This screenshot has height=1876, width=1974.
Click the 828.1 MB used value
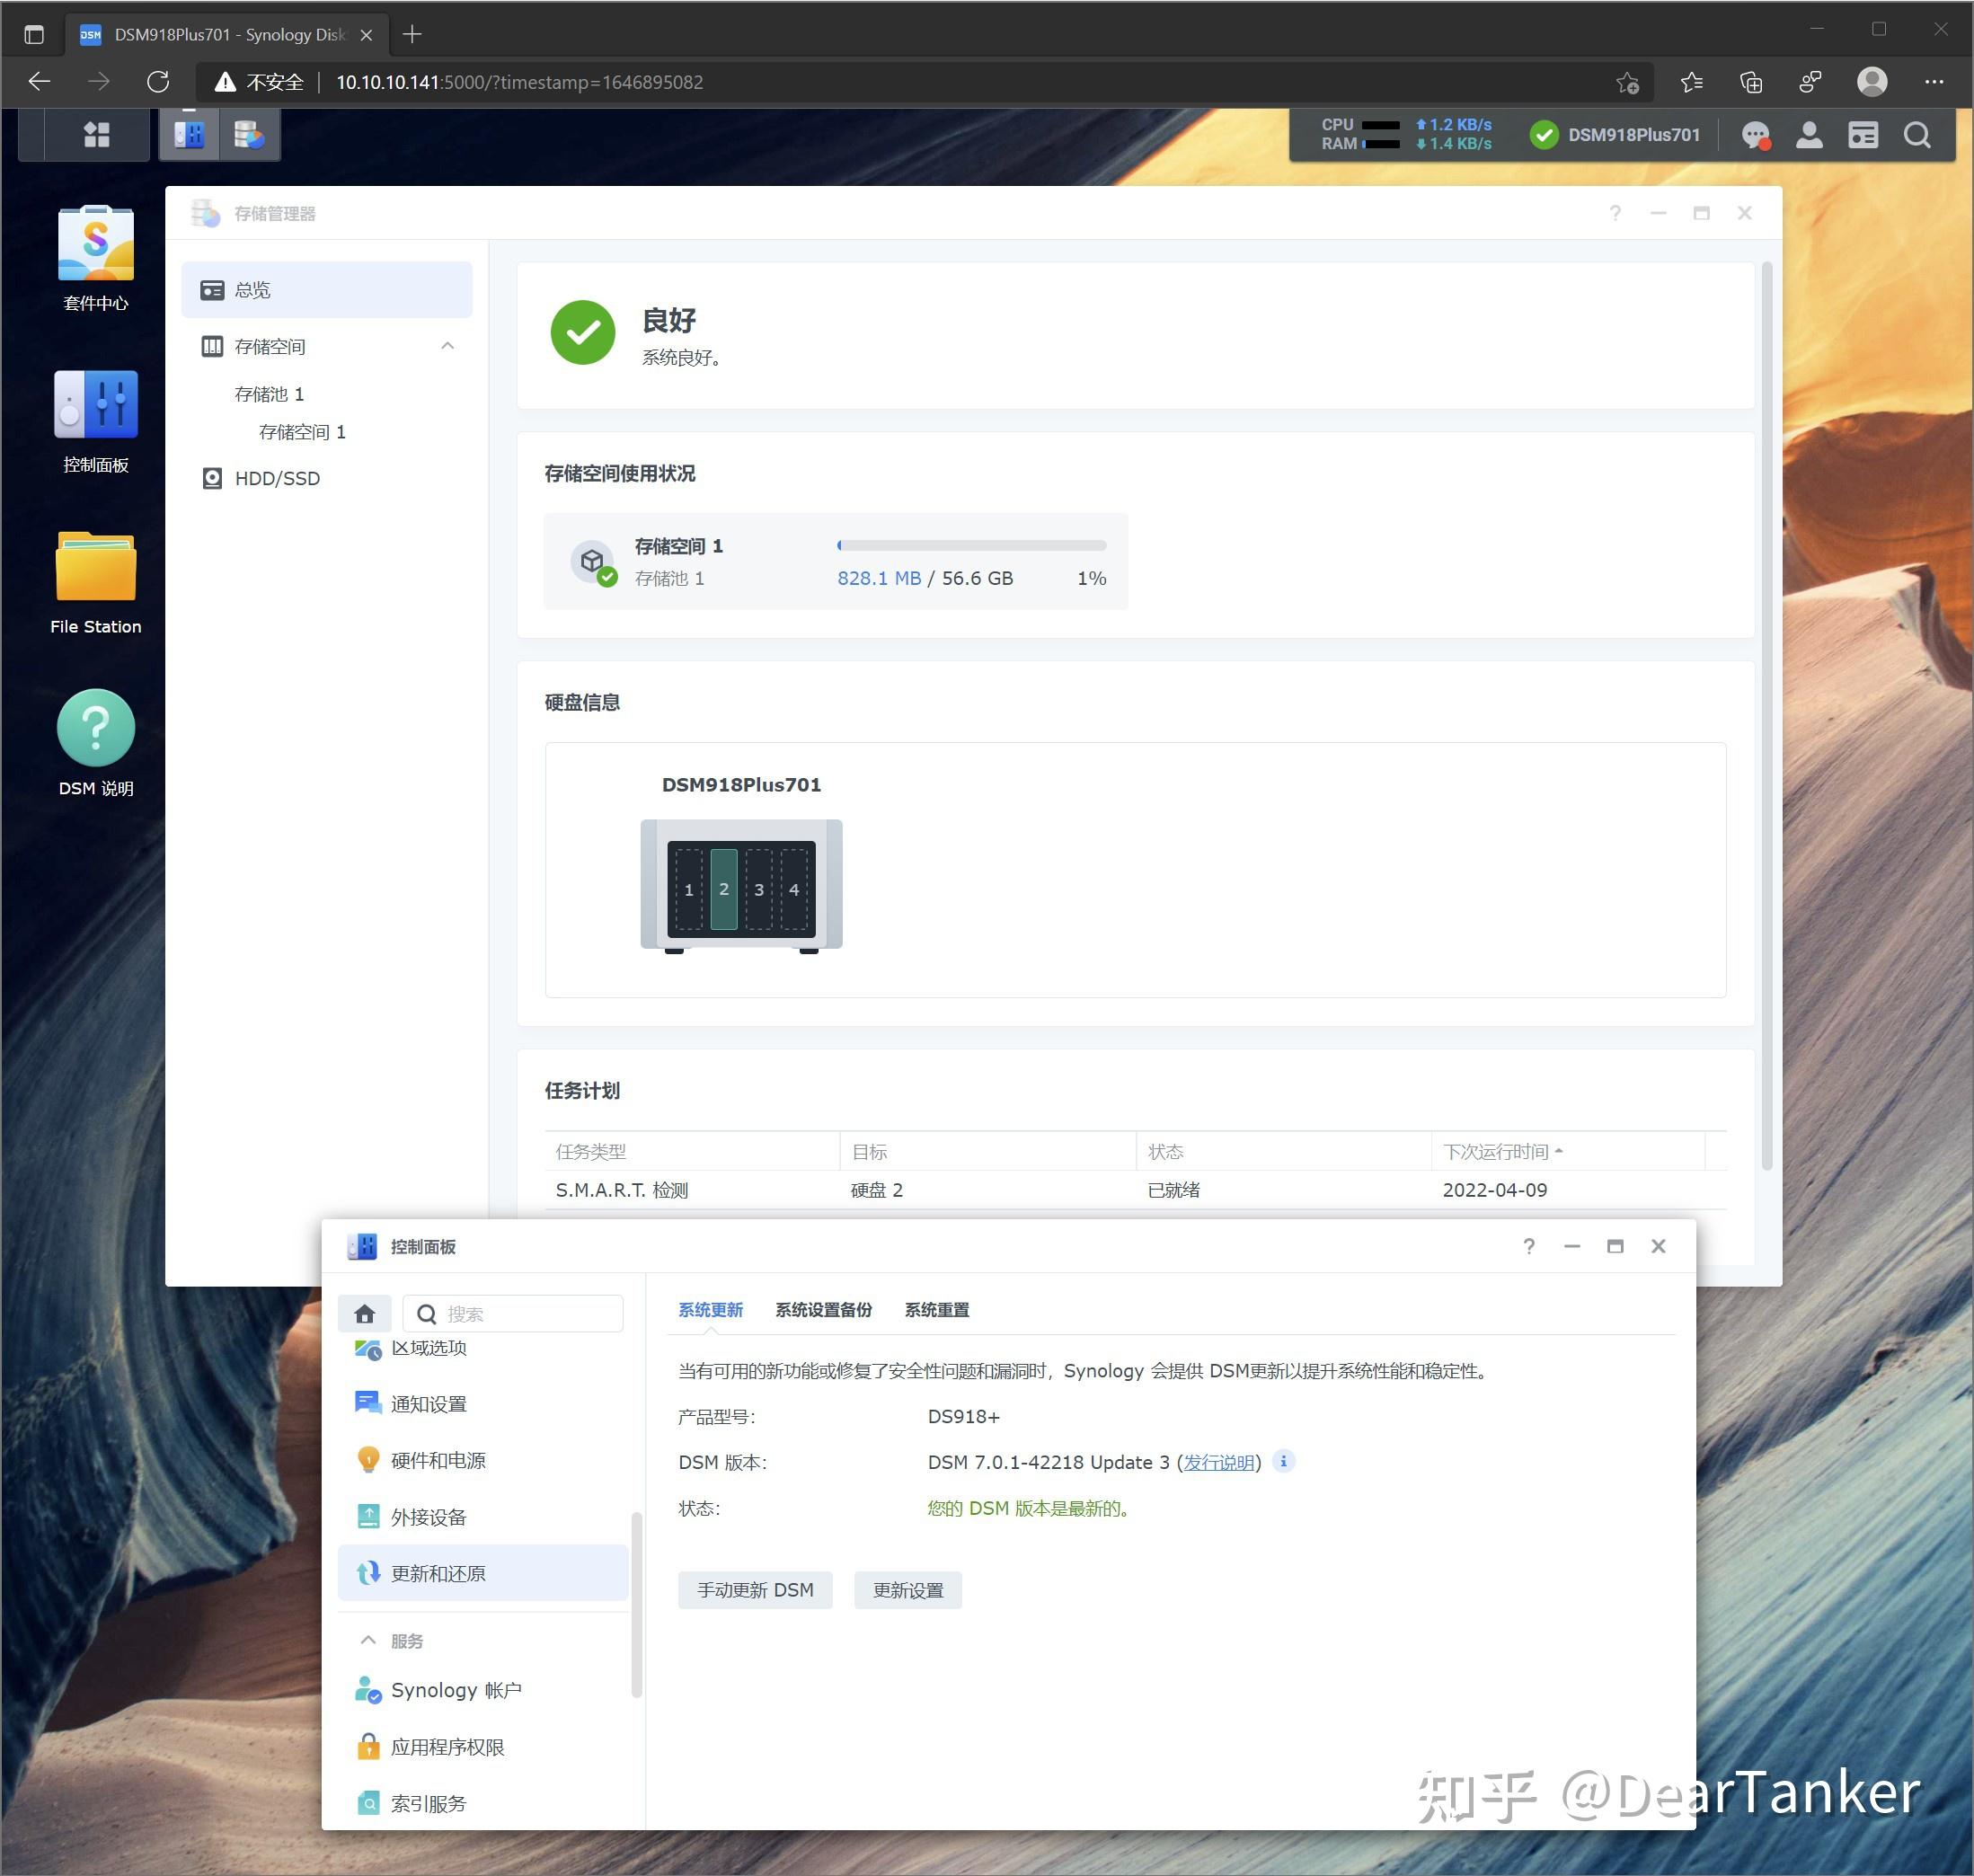[879, 578]
